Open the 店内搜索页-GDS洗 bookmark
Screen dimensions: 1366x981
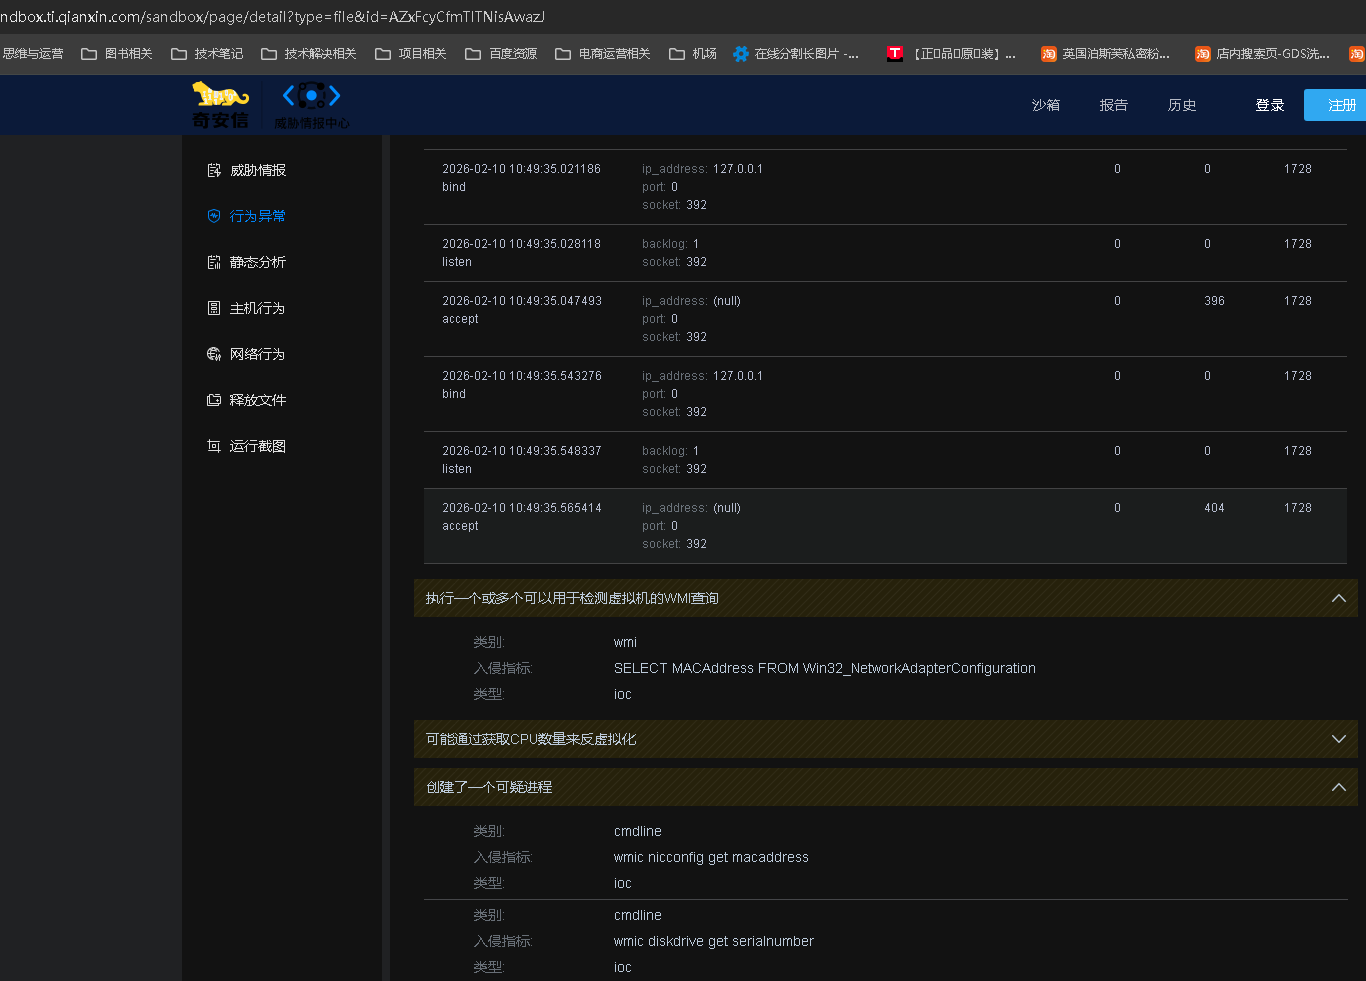(1263, 54)
